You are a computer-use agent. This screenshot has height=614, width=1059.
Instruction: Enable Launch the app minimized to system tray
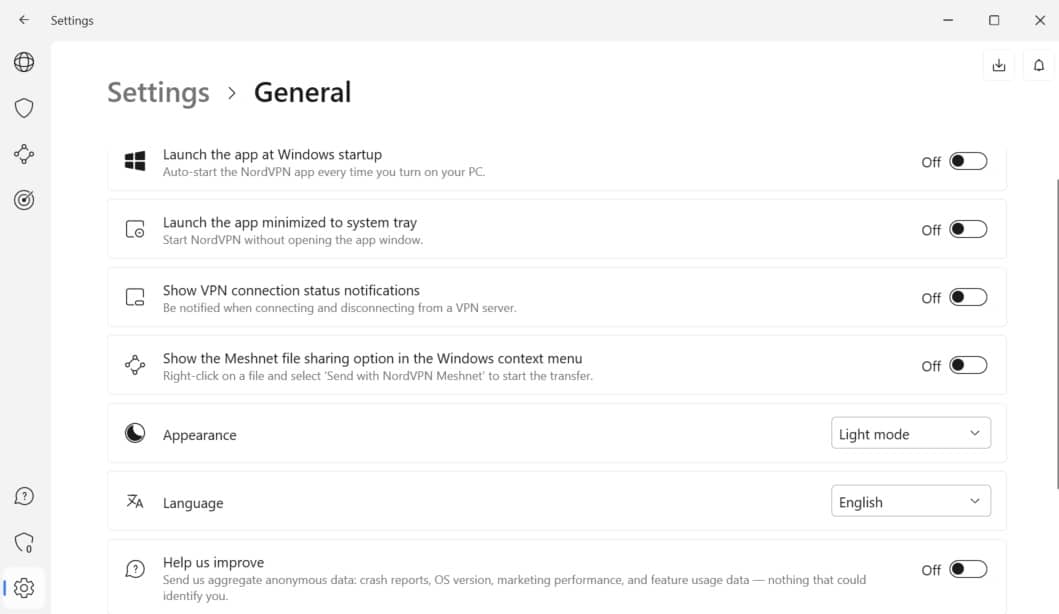(968, 230)
